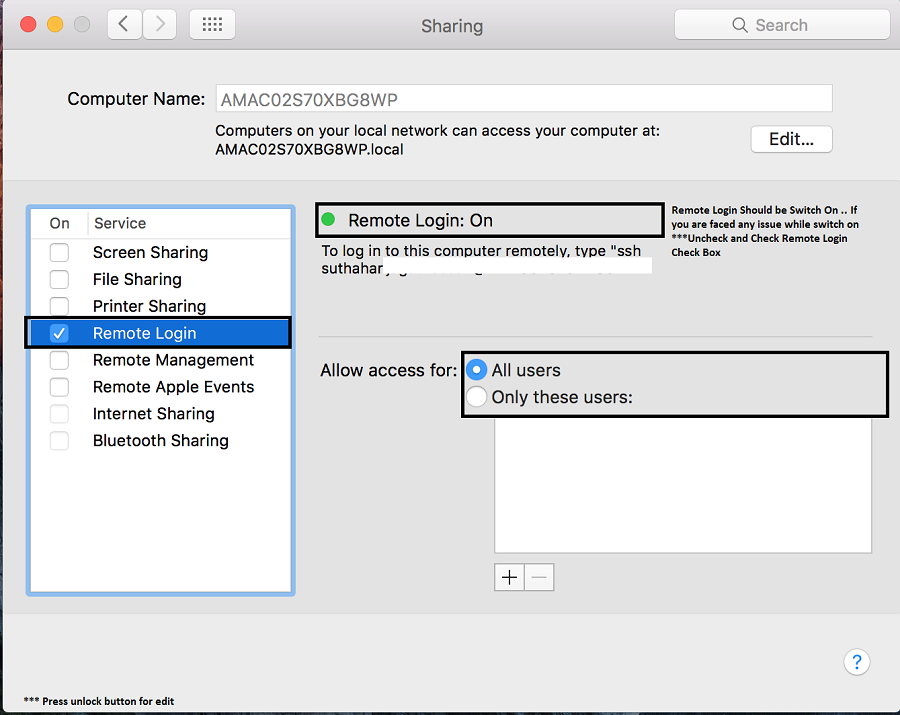This screenshot has width=900, height=715.
Task: Enable the Screen Sharing checkbox
Action: click(59, 252)
